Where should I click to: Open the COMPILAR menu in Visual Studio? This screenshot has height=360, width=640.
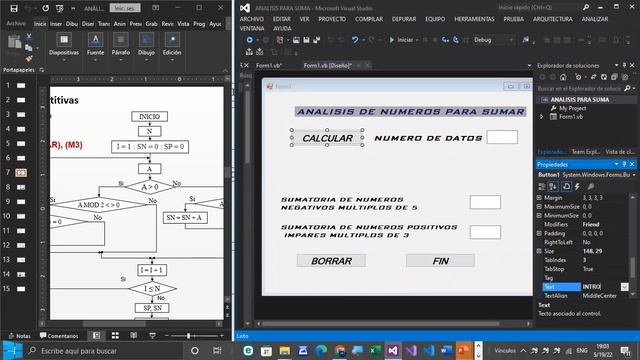tap(369, 19)
